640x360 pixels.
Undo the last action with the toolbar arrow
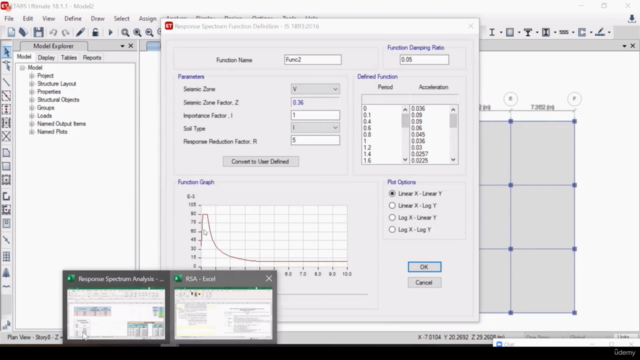point(53,32)
